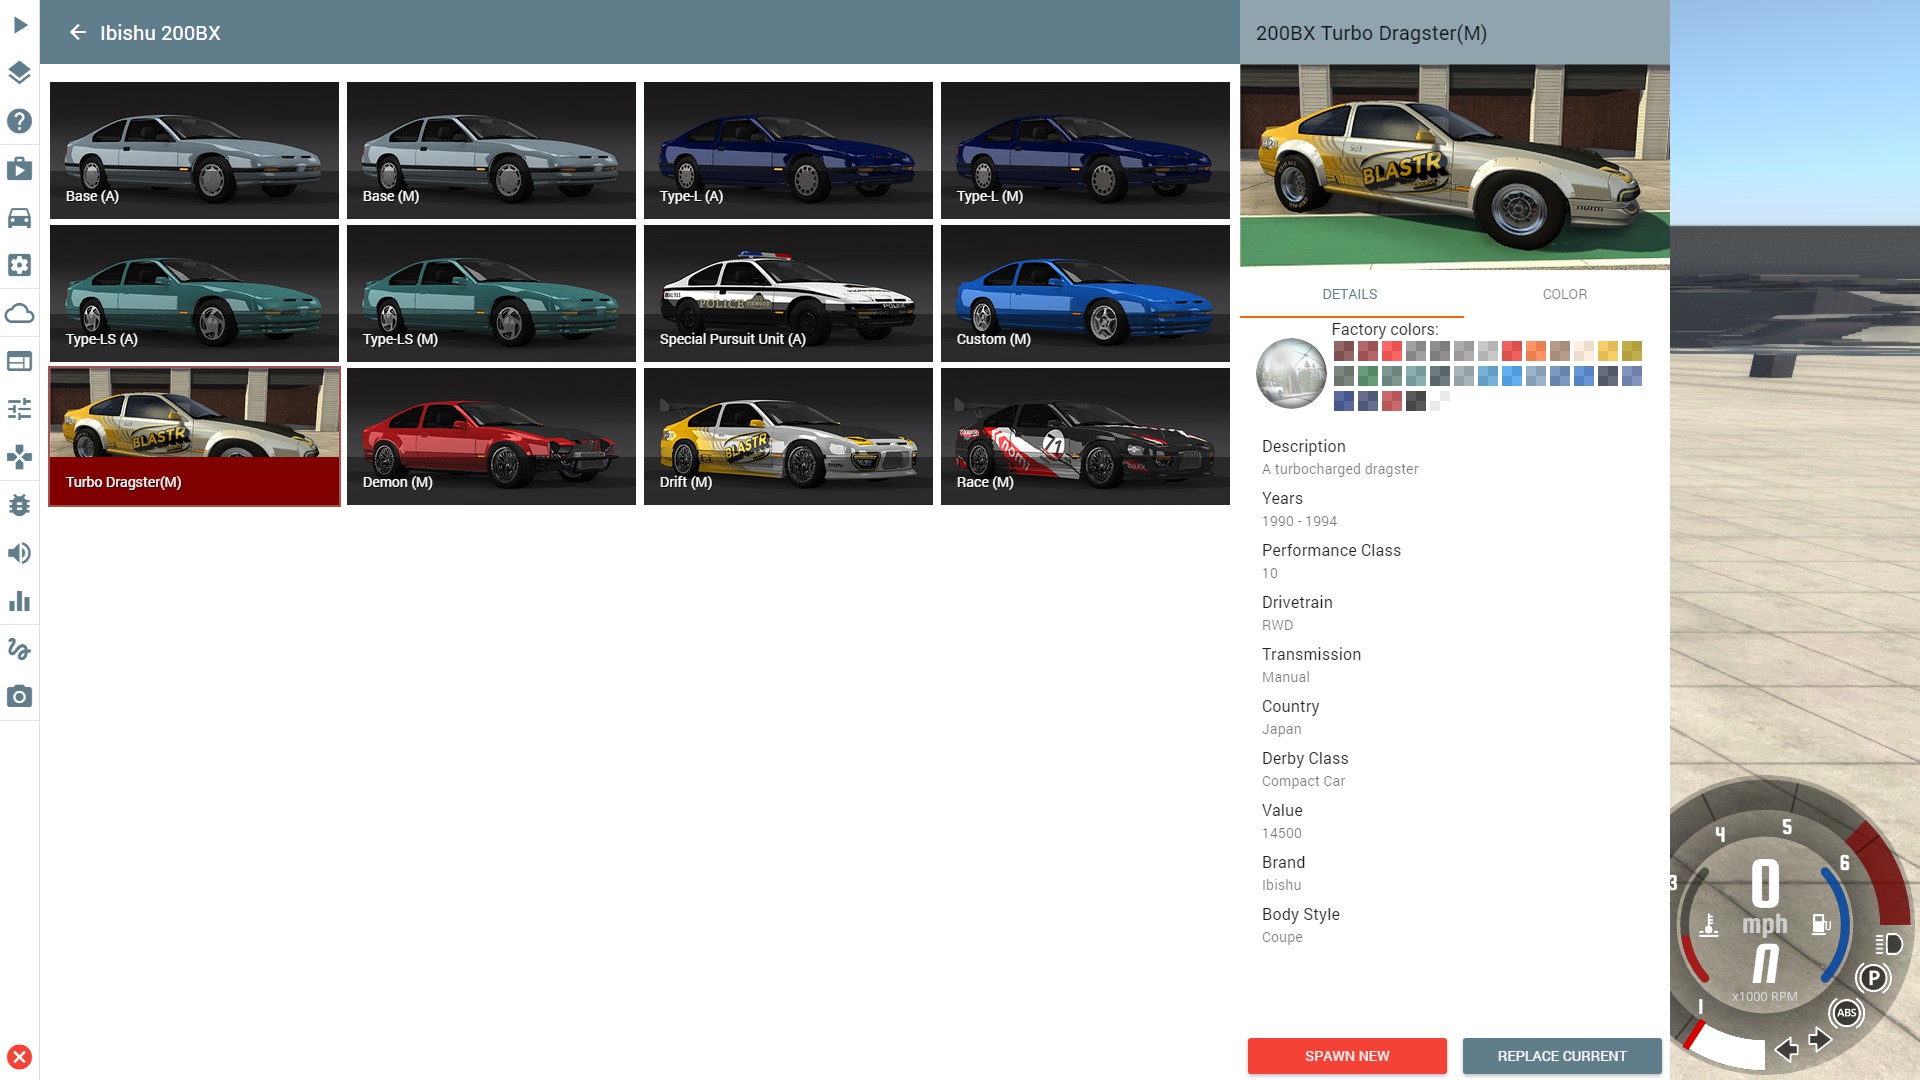Click the cloud environment icon
The height and width of the screenshot is (1080, 1920).
[x=19, y=314]
